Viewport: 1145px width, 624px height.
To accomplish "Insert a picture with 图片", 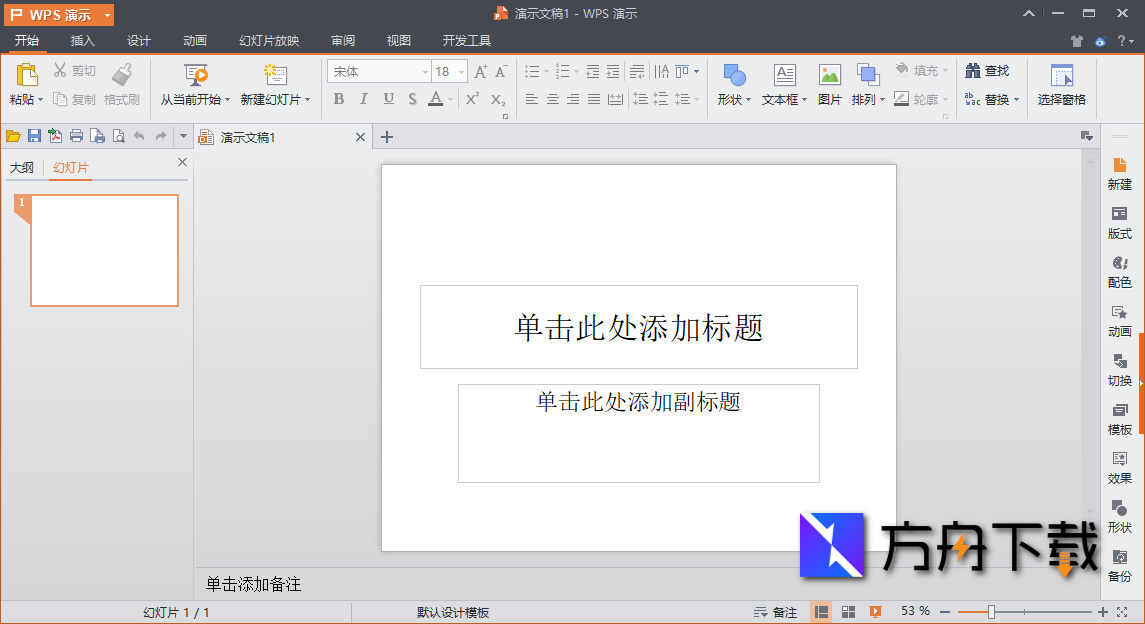I will pyautogui.click(x=829, y=84).
